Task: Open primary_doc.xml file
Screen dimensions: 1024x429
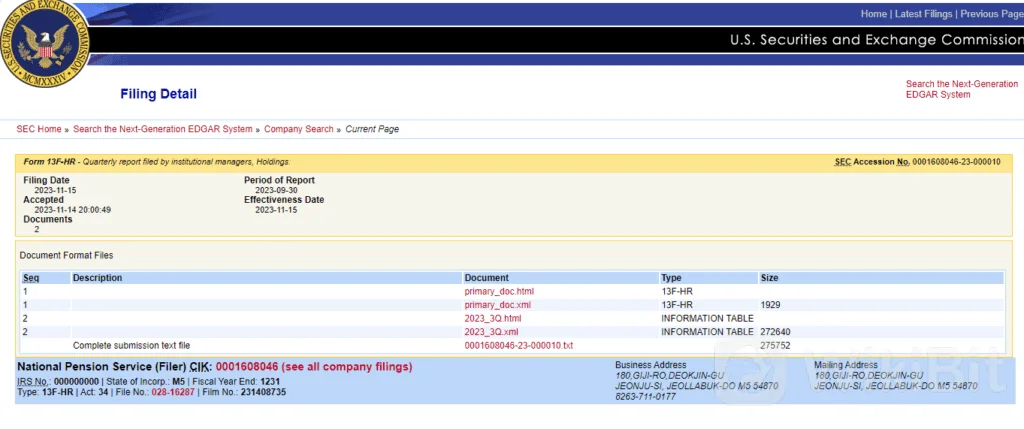Action: click(497, 304)
